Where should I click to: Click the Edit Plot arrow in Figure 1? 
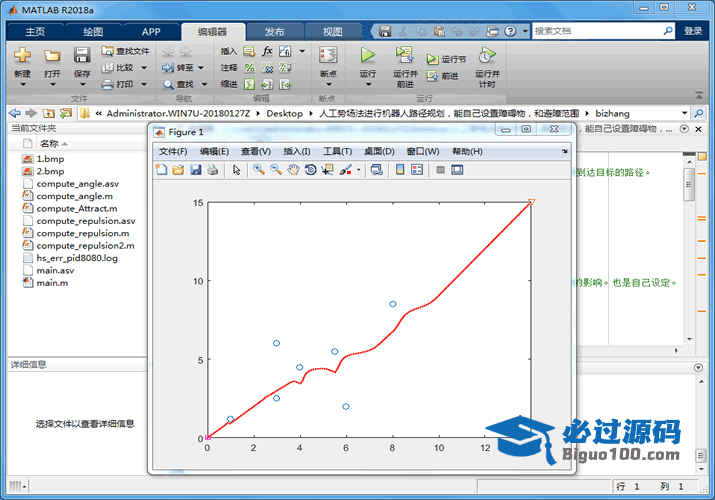pyautogui.click(x=236, y=170)
